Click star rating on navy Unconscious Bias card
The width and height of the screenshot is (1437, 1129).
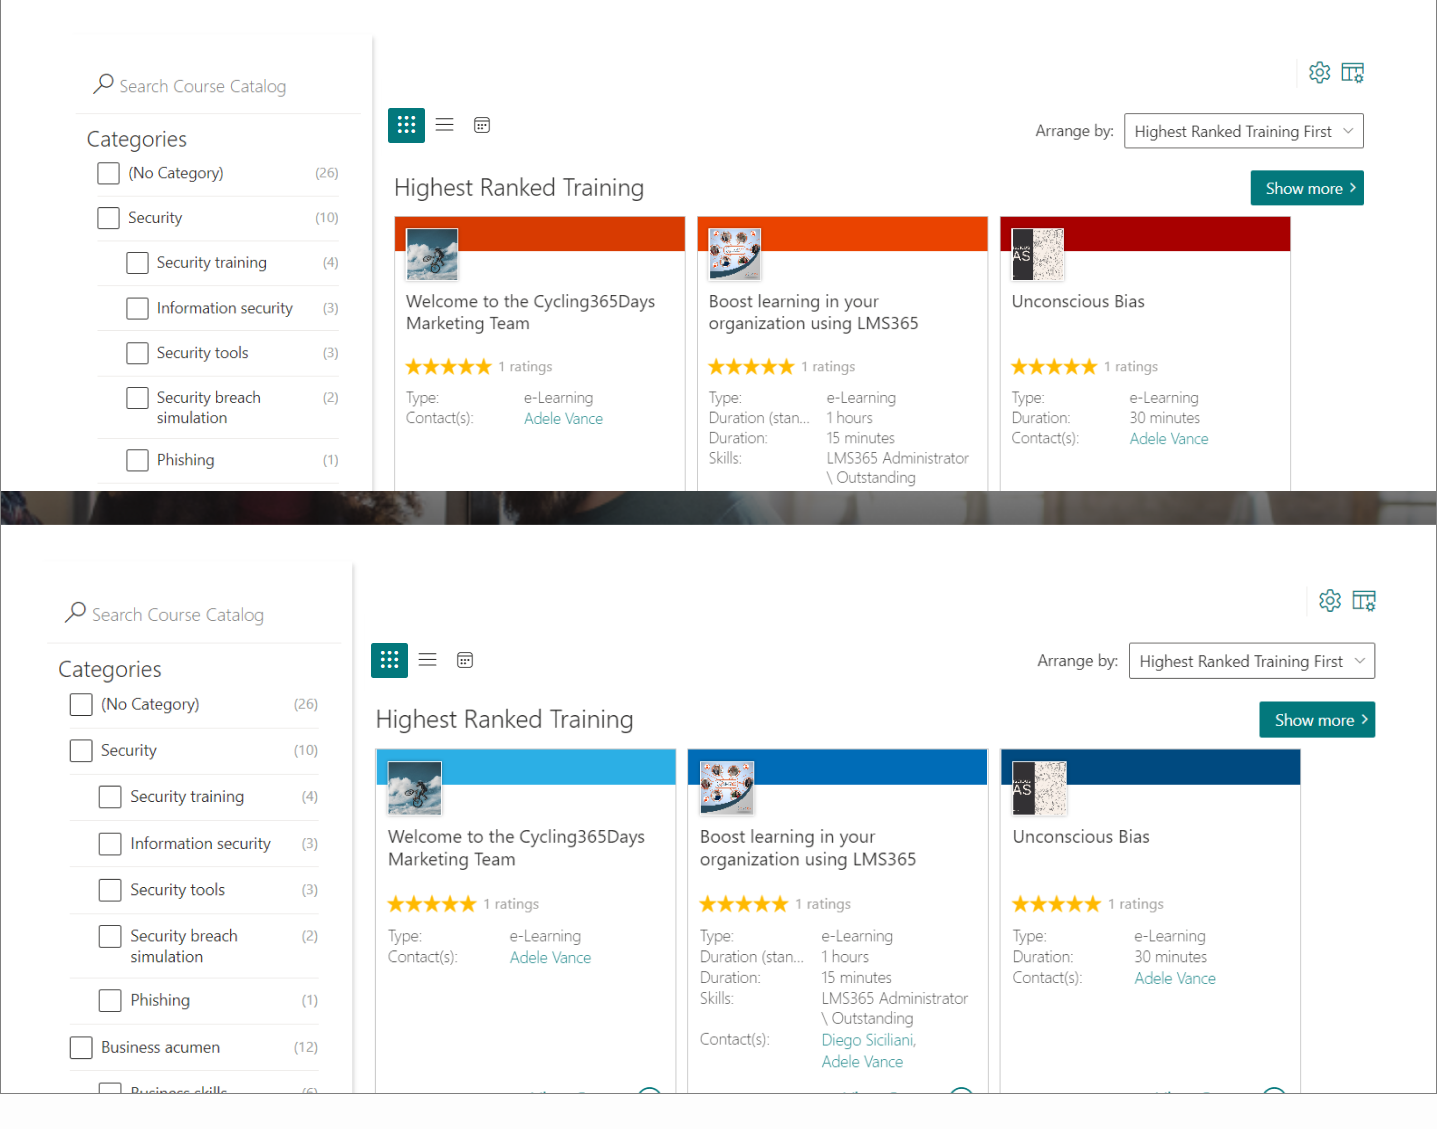tap(1056, 904)
